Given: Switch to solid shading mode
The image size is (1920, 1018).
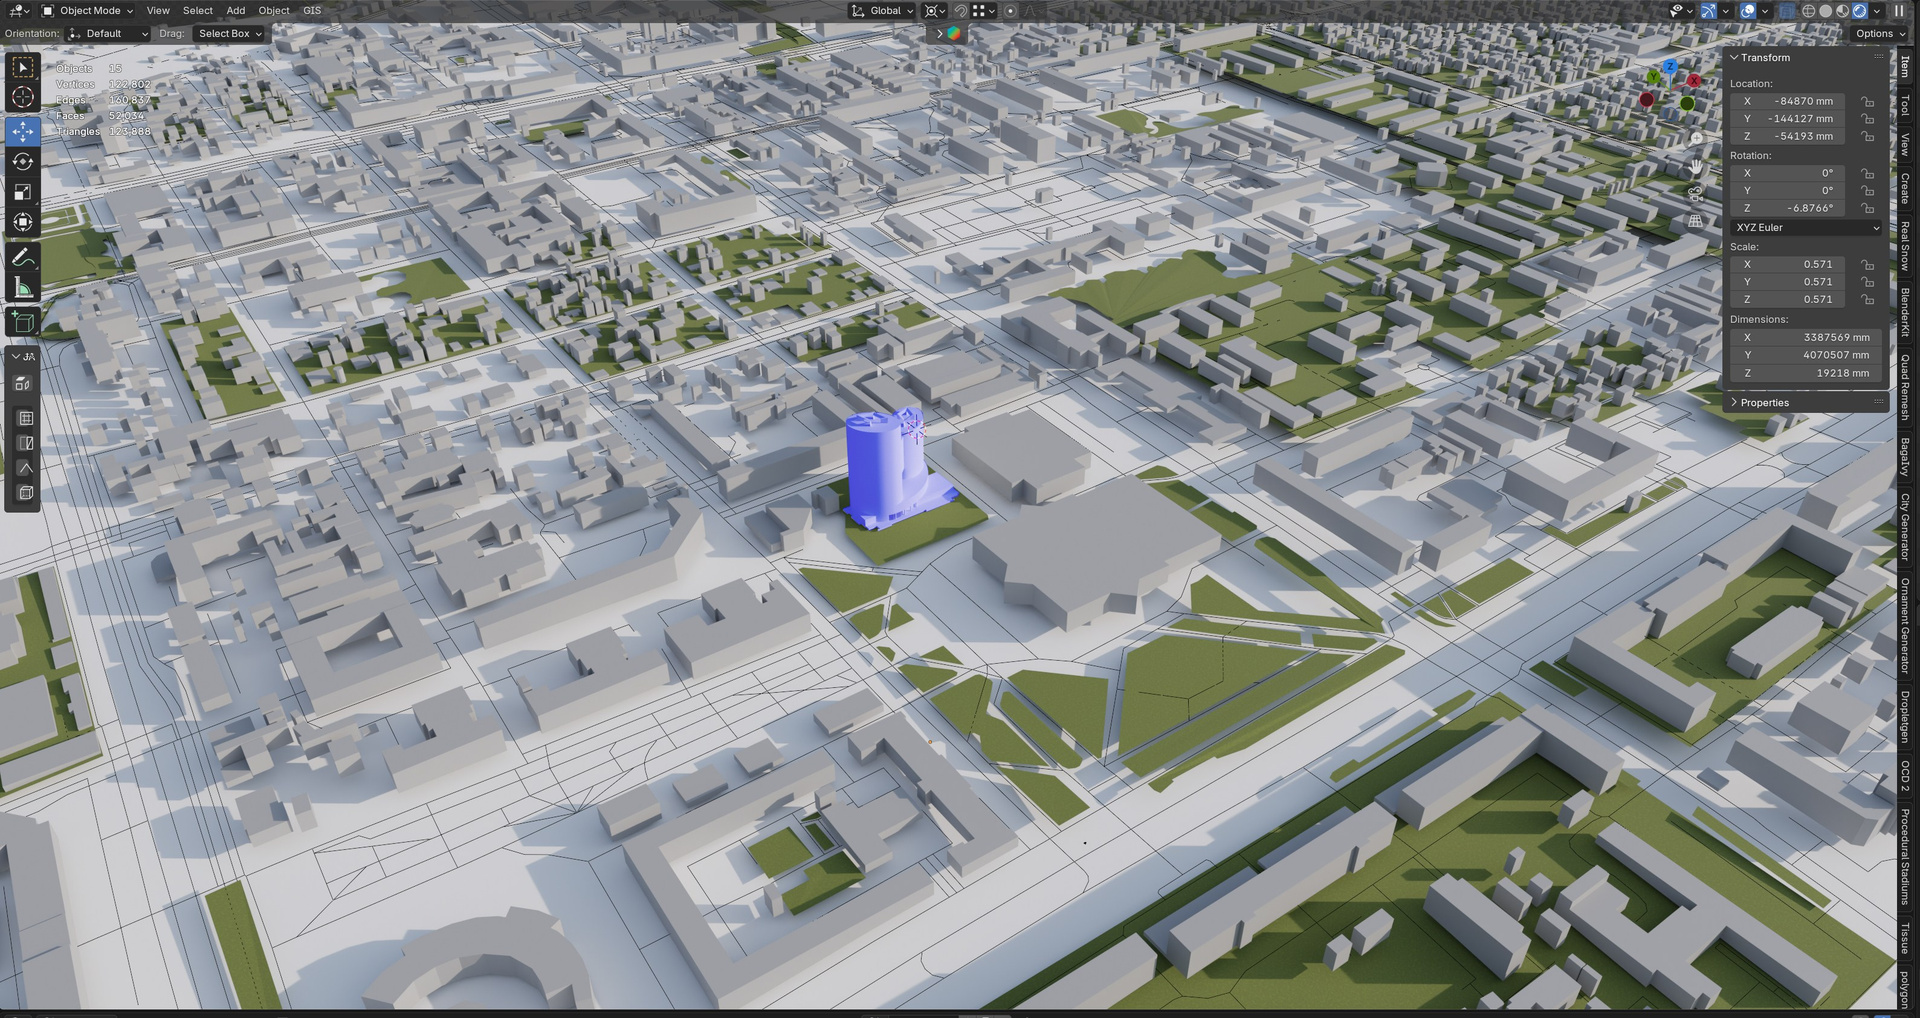Looking at the screenshot, I should [1826, 11].
